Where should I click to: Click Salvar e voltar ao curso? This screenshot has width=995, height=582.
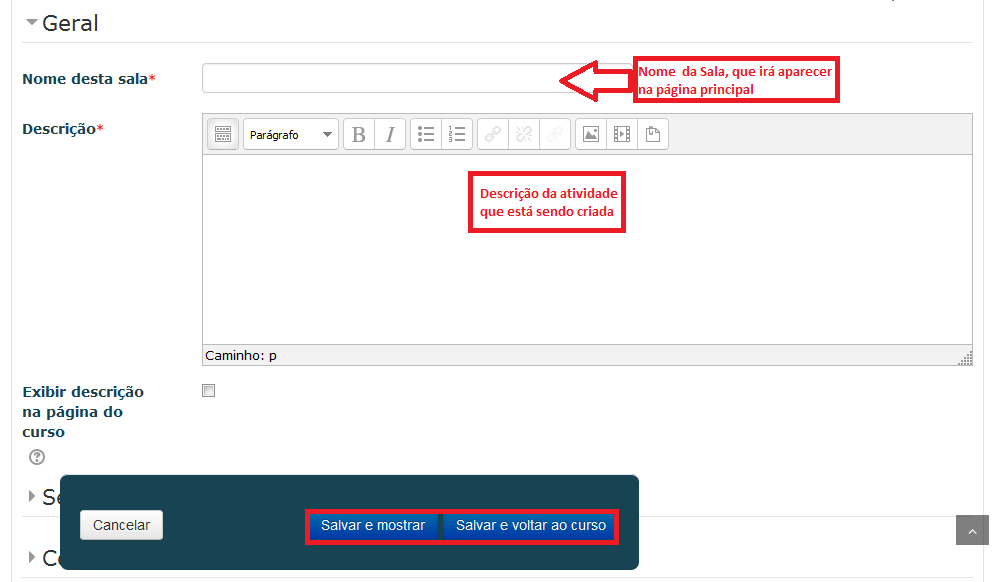click(530, 526)
